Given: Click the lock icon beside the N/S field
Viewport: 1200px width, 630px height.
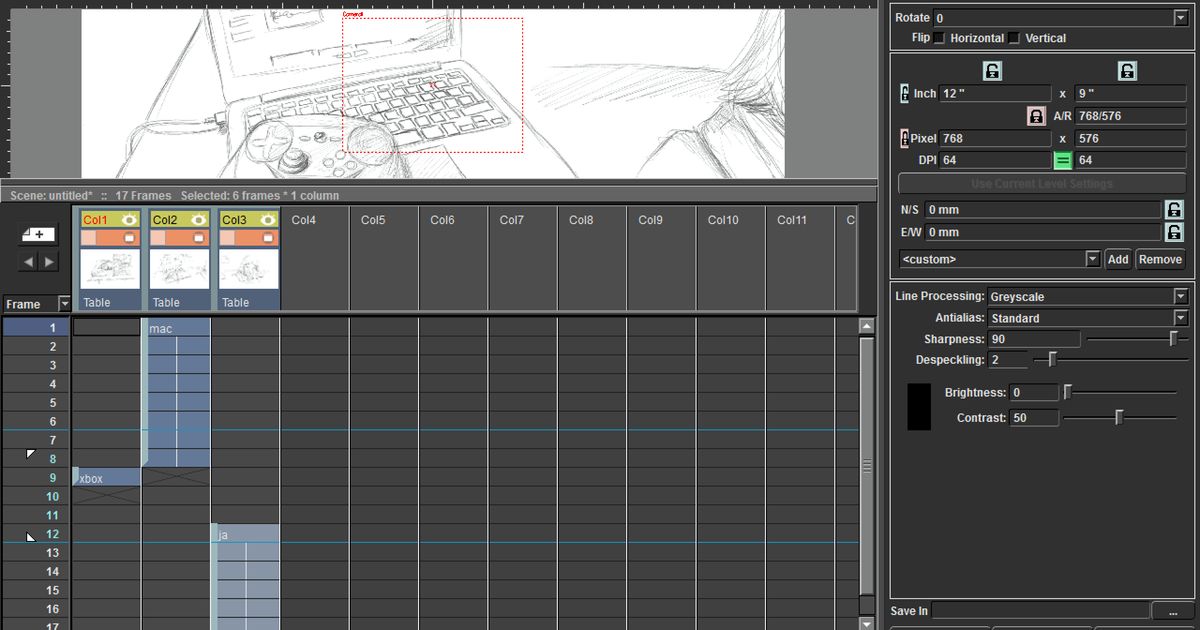Looking at the screenshot, I should point(1172,209).
